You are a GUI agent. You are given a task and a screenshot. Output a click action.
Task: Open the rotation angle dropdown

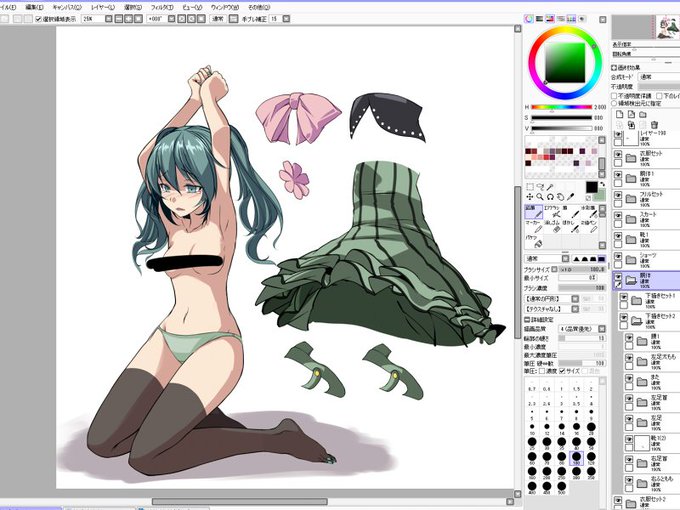pyautogui.click(x=171, y=19)
